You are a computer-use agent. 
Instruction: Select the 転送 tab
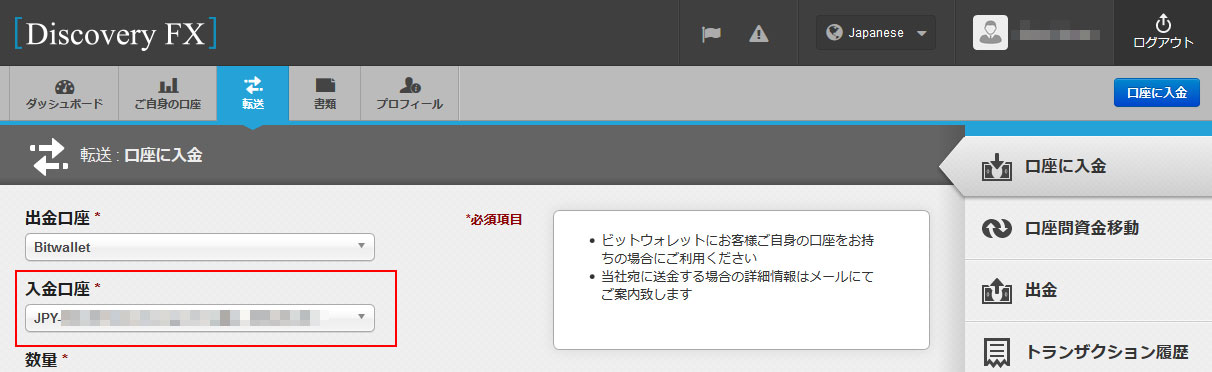click(253, 94)
